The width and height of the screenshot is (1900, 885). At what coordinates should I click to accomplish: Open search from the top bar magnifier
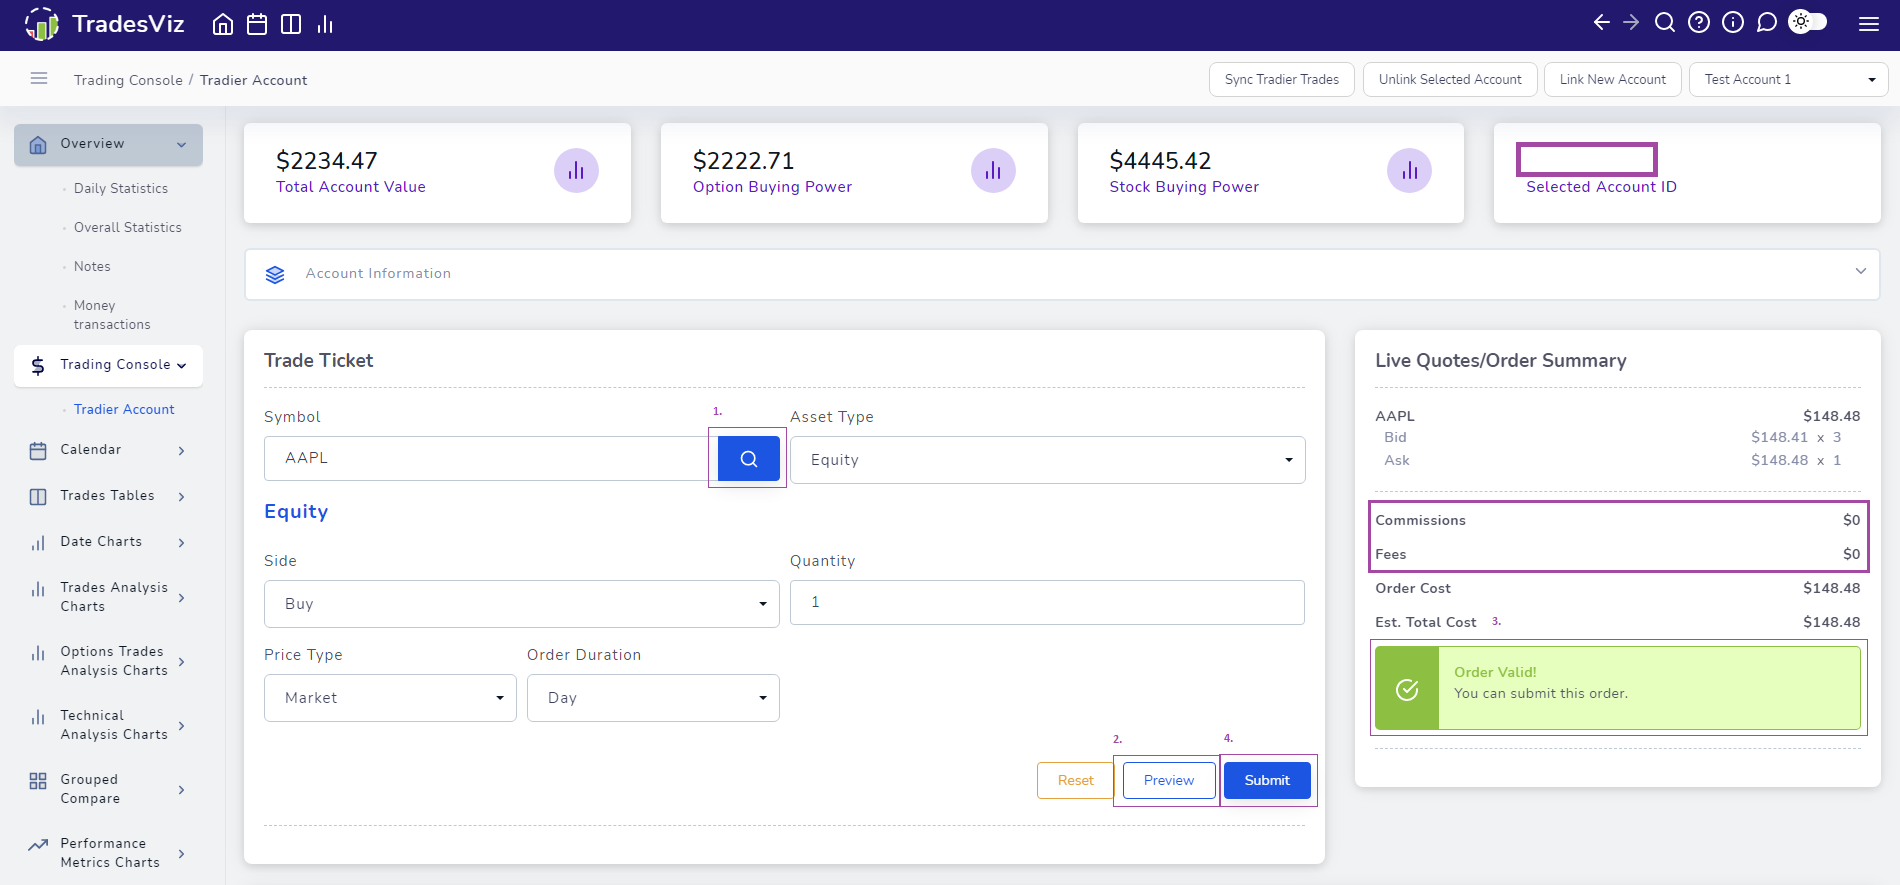[1665, 22]
